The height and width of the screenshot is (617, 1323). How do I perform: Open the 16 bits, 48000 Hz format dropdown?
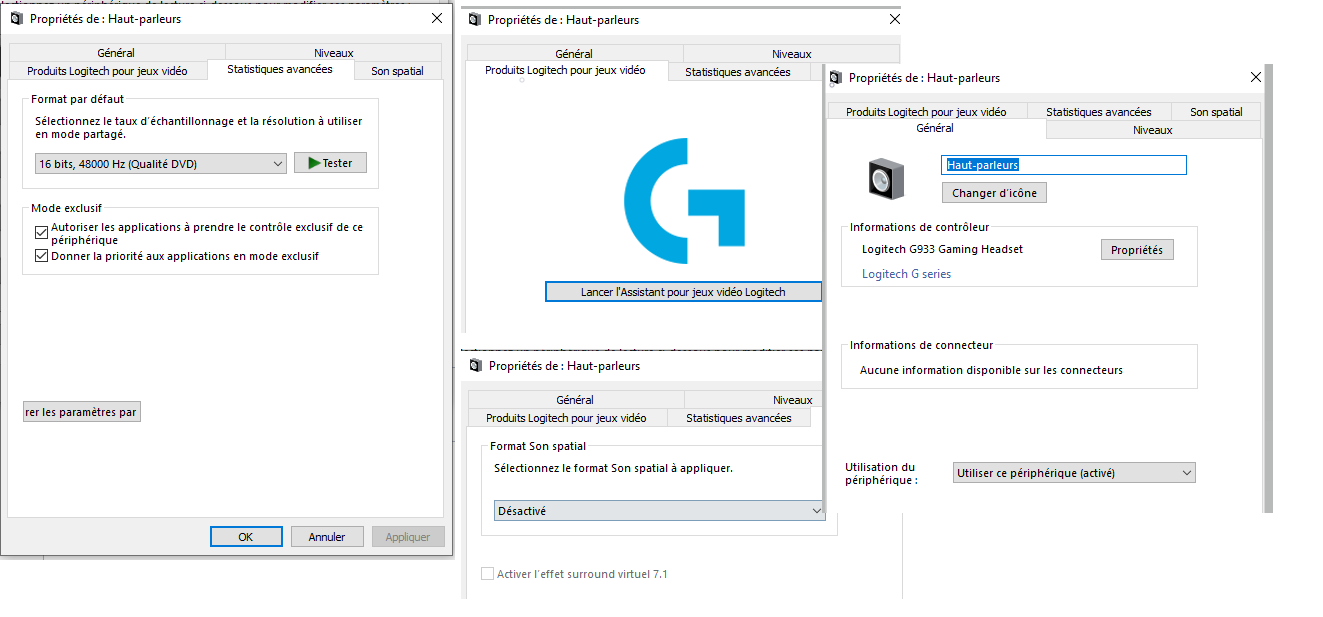click(x=160, y=164)
